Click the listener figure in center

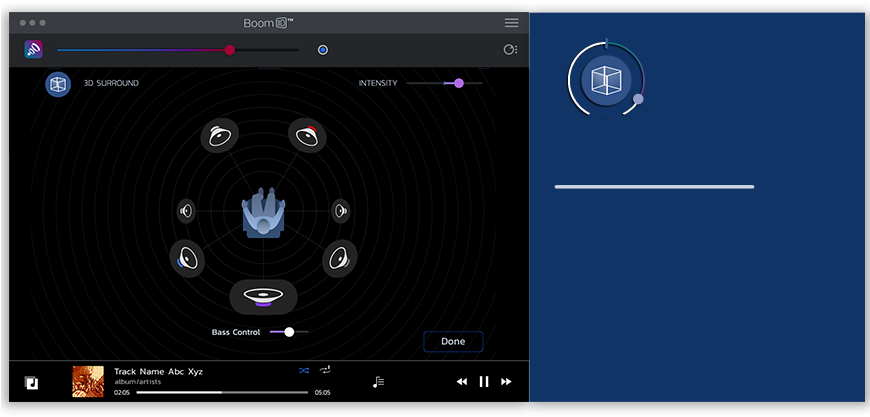[x=264, y=213]
